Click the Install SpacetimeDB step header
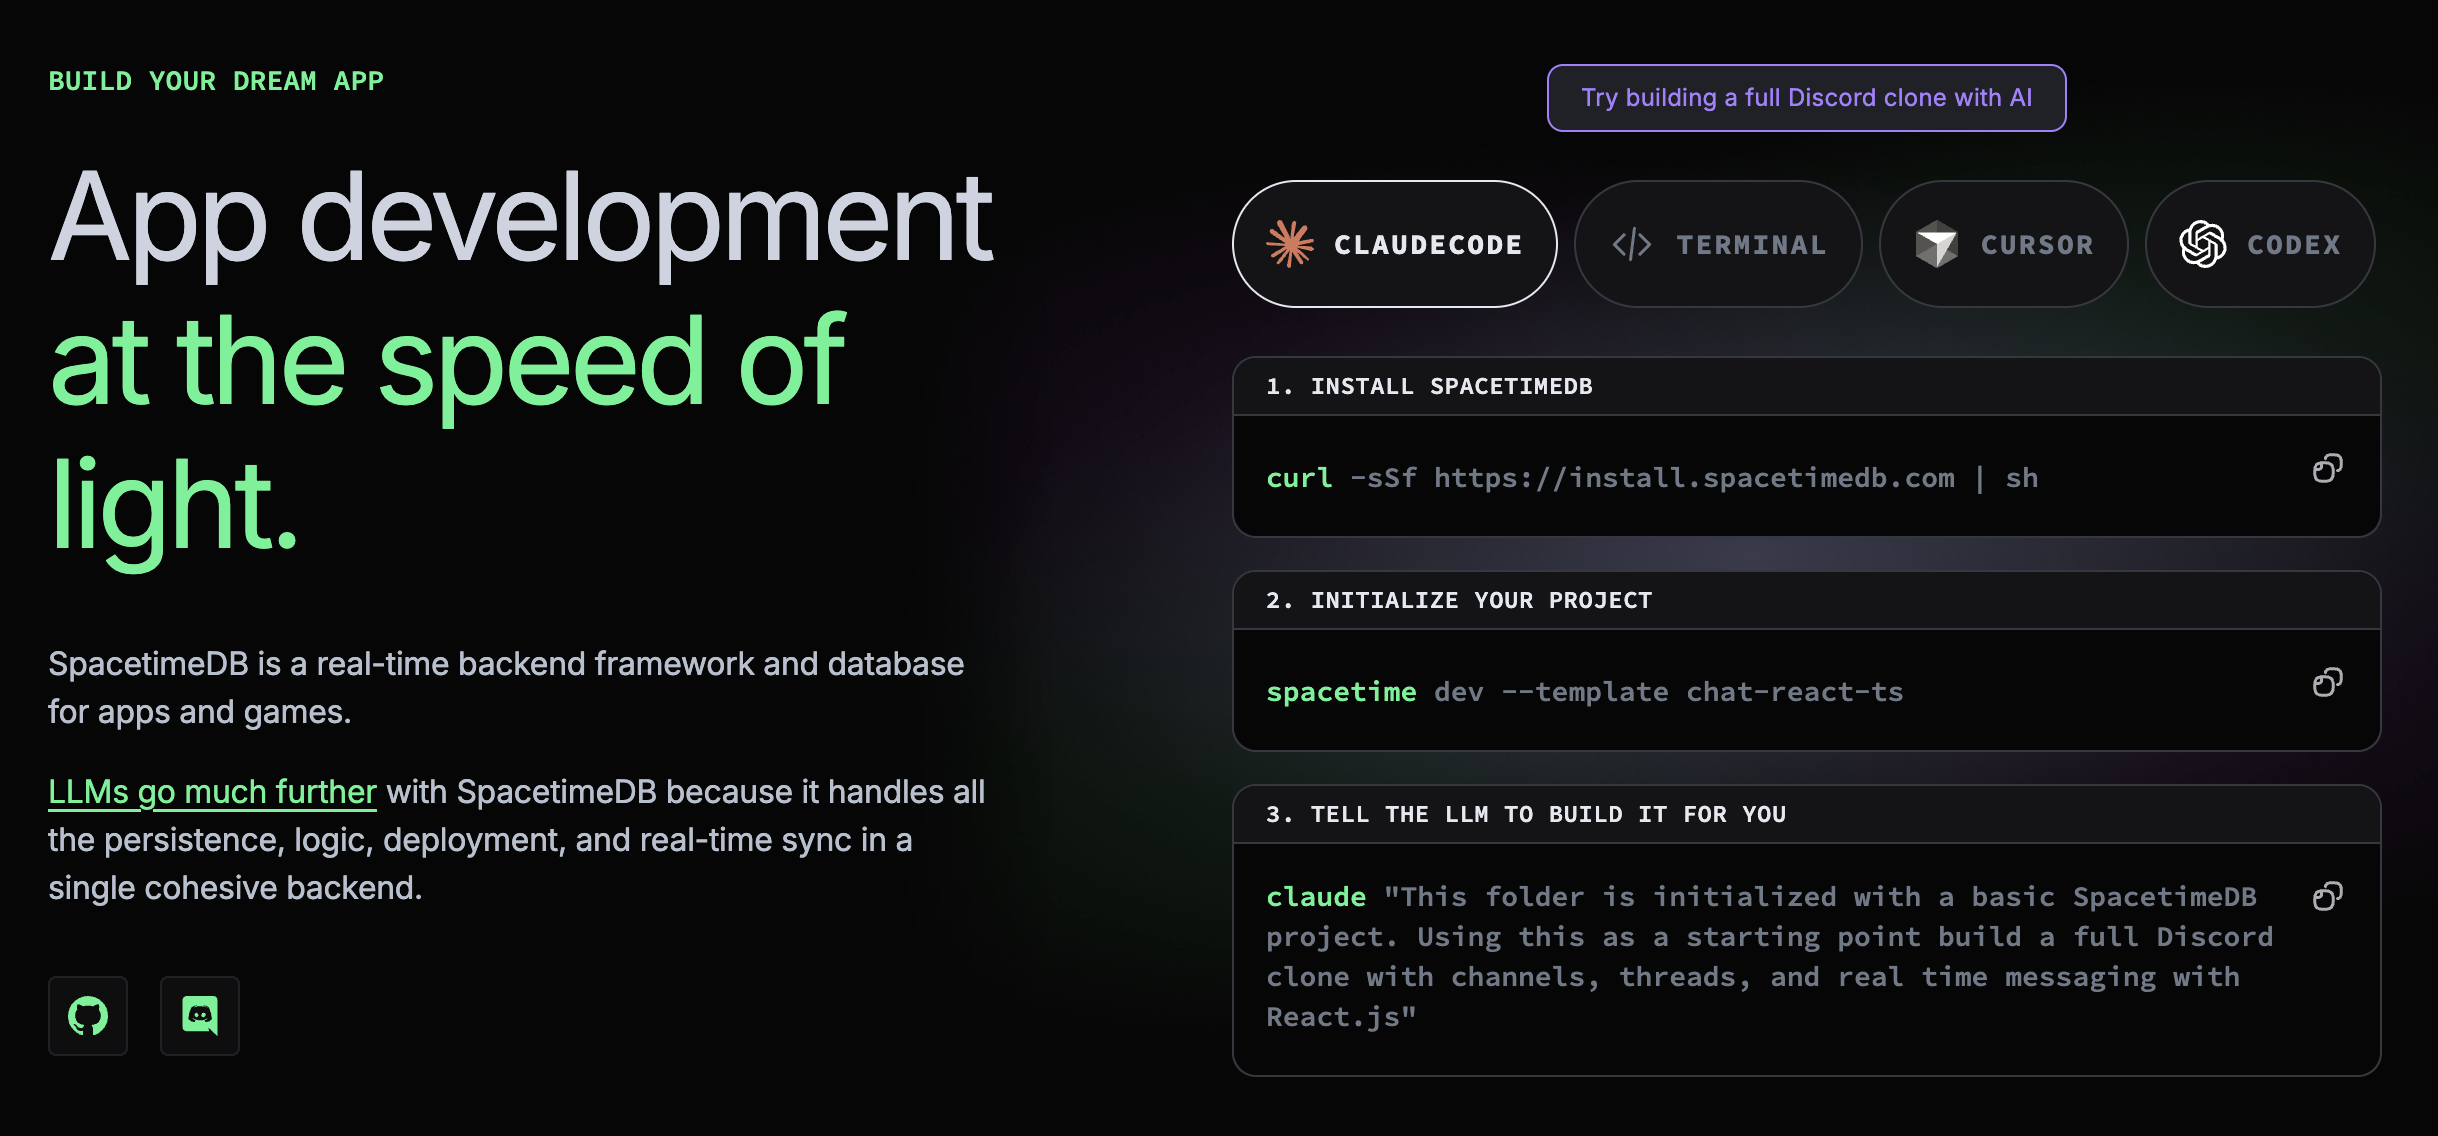2438x1136 pixels. tap(1429, 387)
